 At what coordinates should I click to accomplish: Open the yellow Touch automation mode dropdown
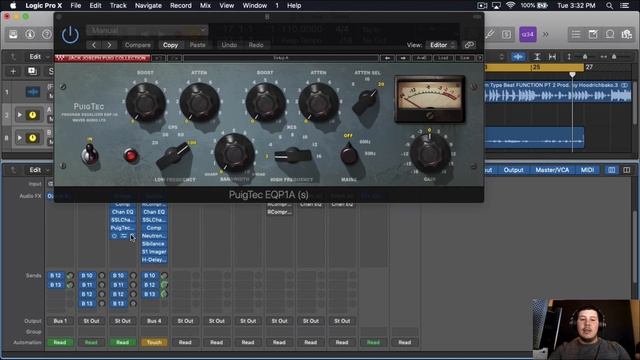(x=154, y=342)
